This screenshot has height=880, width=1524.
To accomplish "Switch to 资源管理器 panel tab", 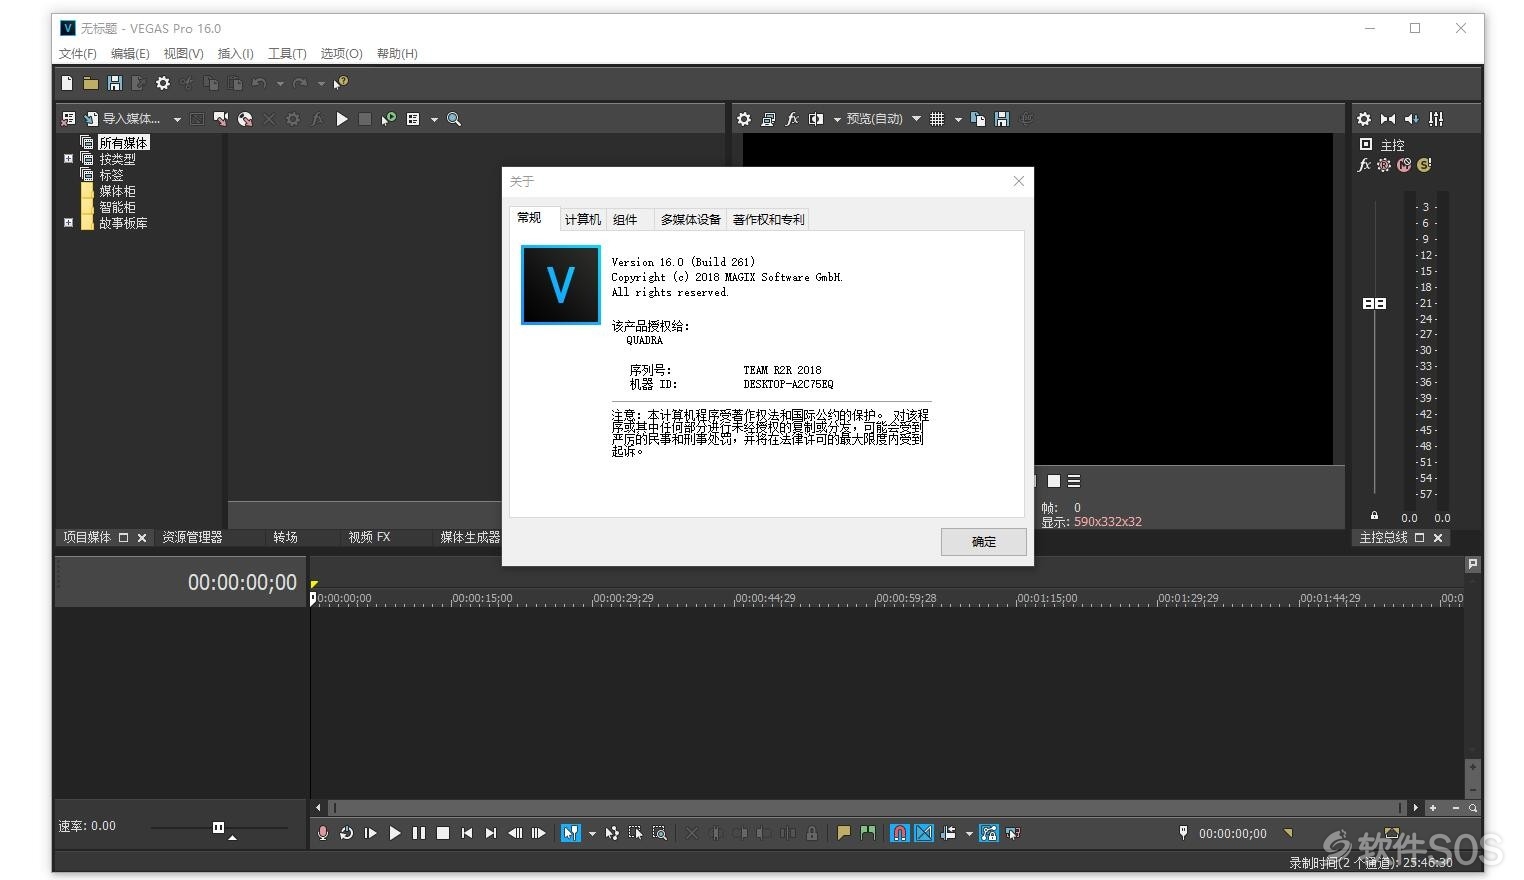I will (192, 537).
